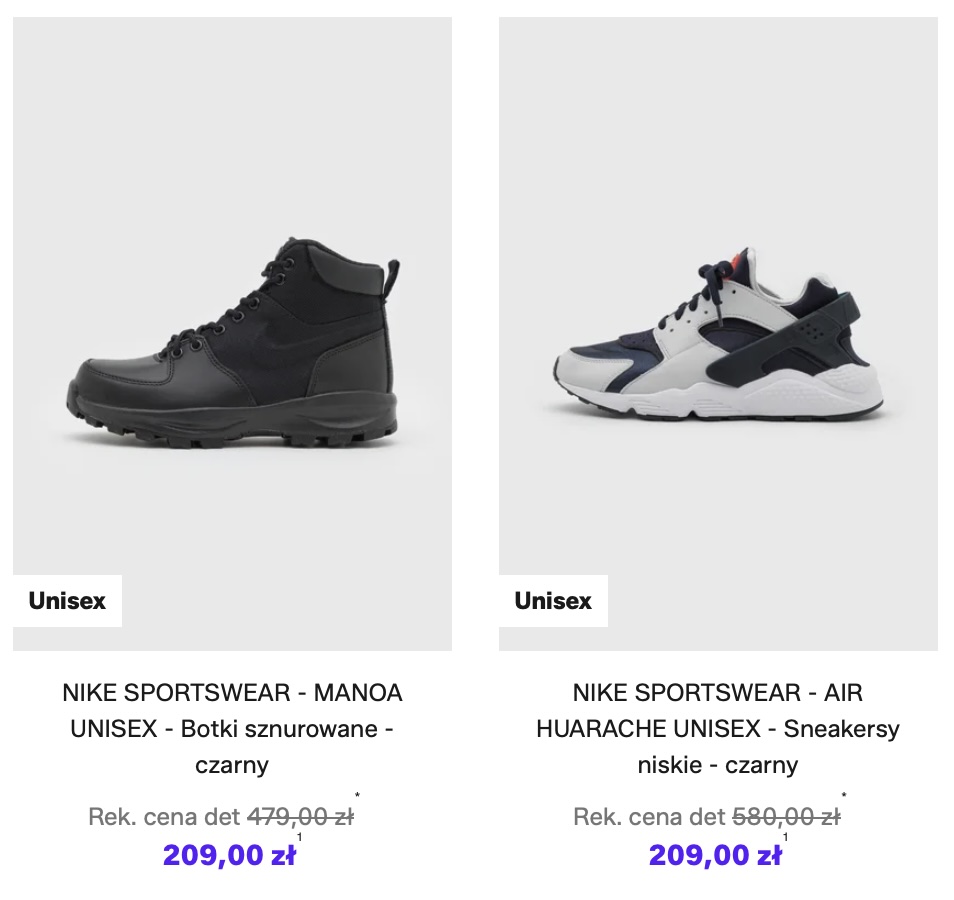Click the asterisk beside the 580,00 zł price

(844, 798)
